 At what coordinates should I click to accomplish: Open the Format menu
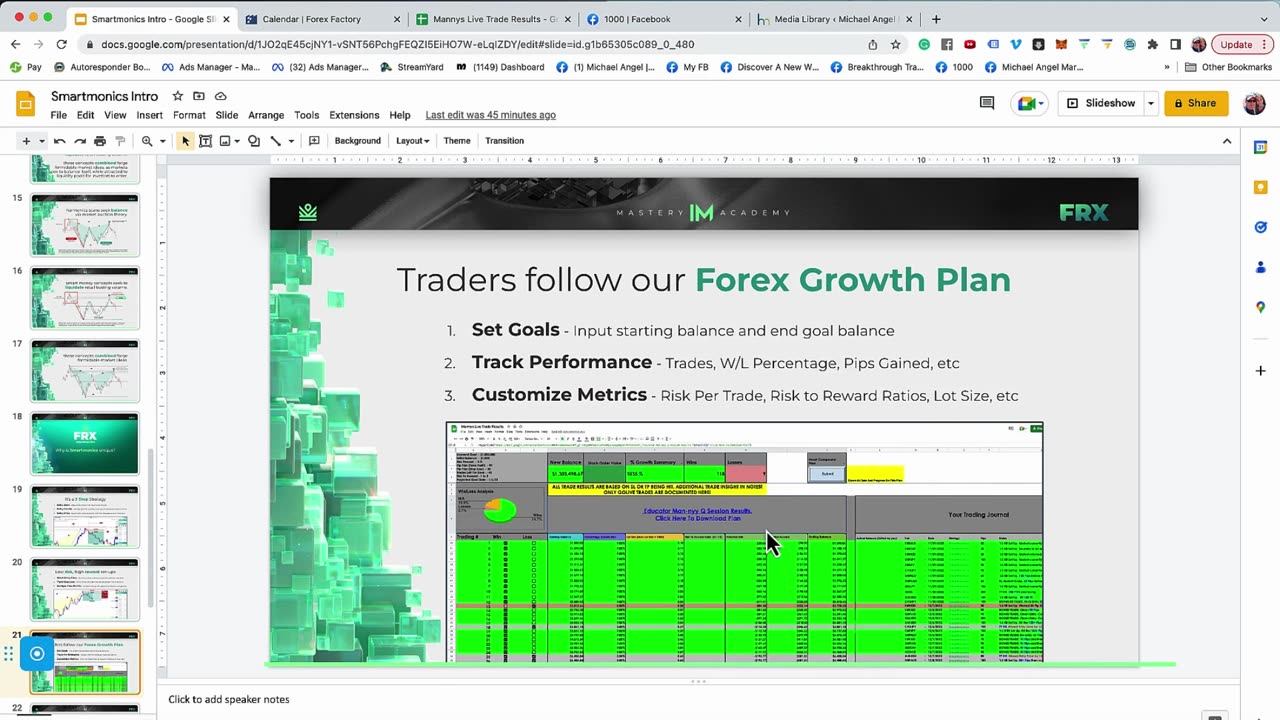click(x=189, y=115)
